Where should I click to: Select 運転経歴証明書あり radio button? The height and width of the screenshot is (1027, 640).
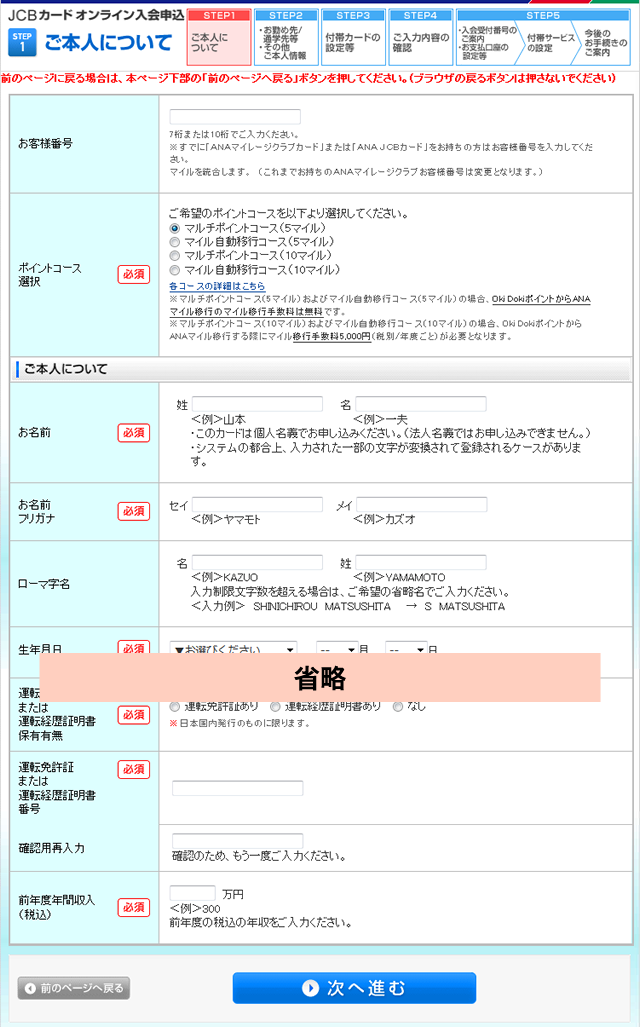point(275,707)
